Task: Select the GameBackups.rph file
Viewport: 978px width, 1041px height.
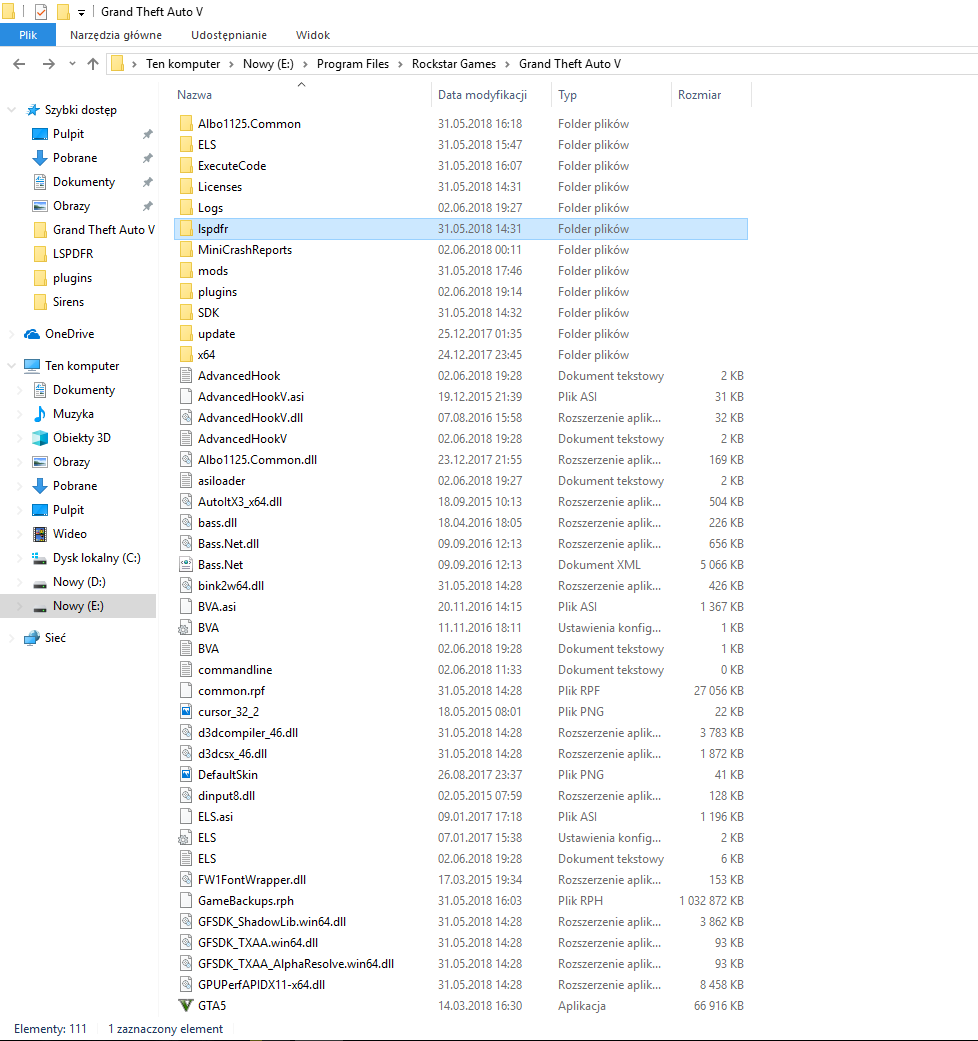Action: tap(246, 900)
